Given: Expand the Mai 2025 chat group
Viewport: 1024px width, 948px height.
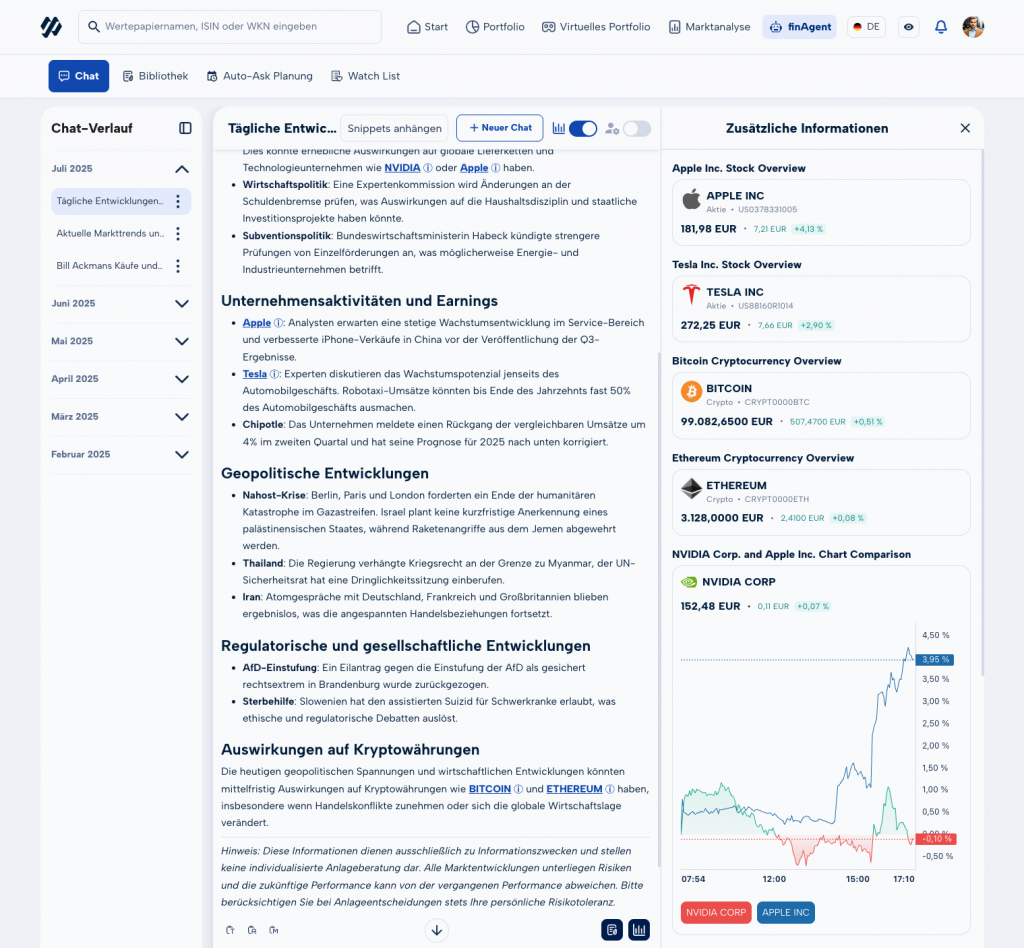Looking at the screenshot, I should click(x=182, y=341).
